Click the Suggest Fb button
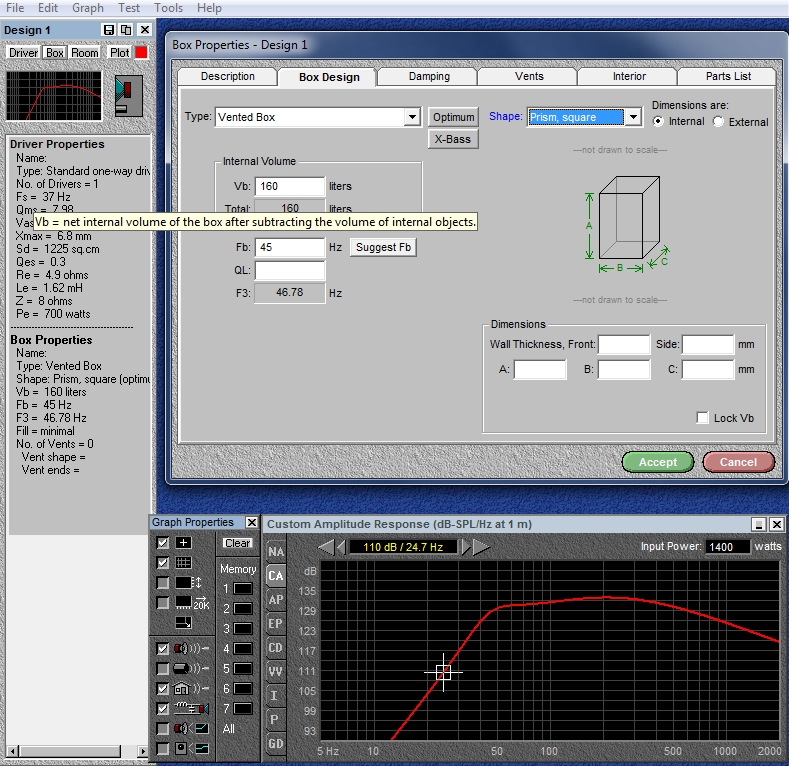Viewport: 789px width, 766px height. [x=383, y=247]
